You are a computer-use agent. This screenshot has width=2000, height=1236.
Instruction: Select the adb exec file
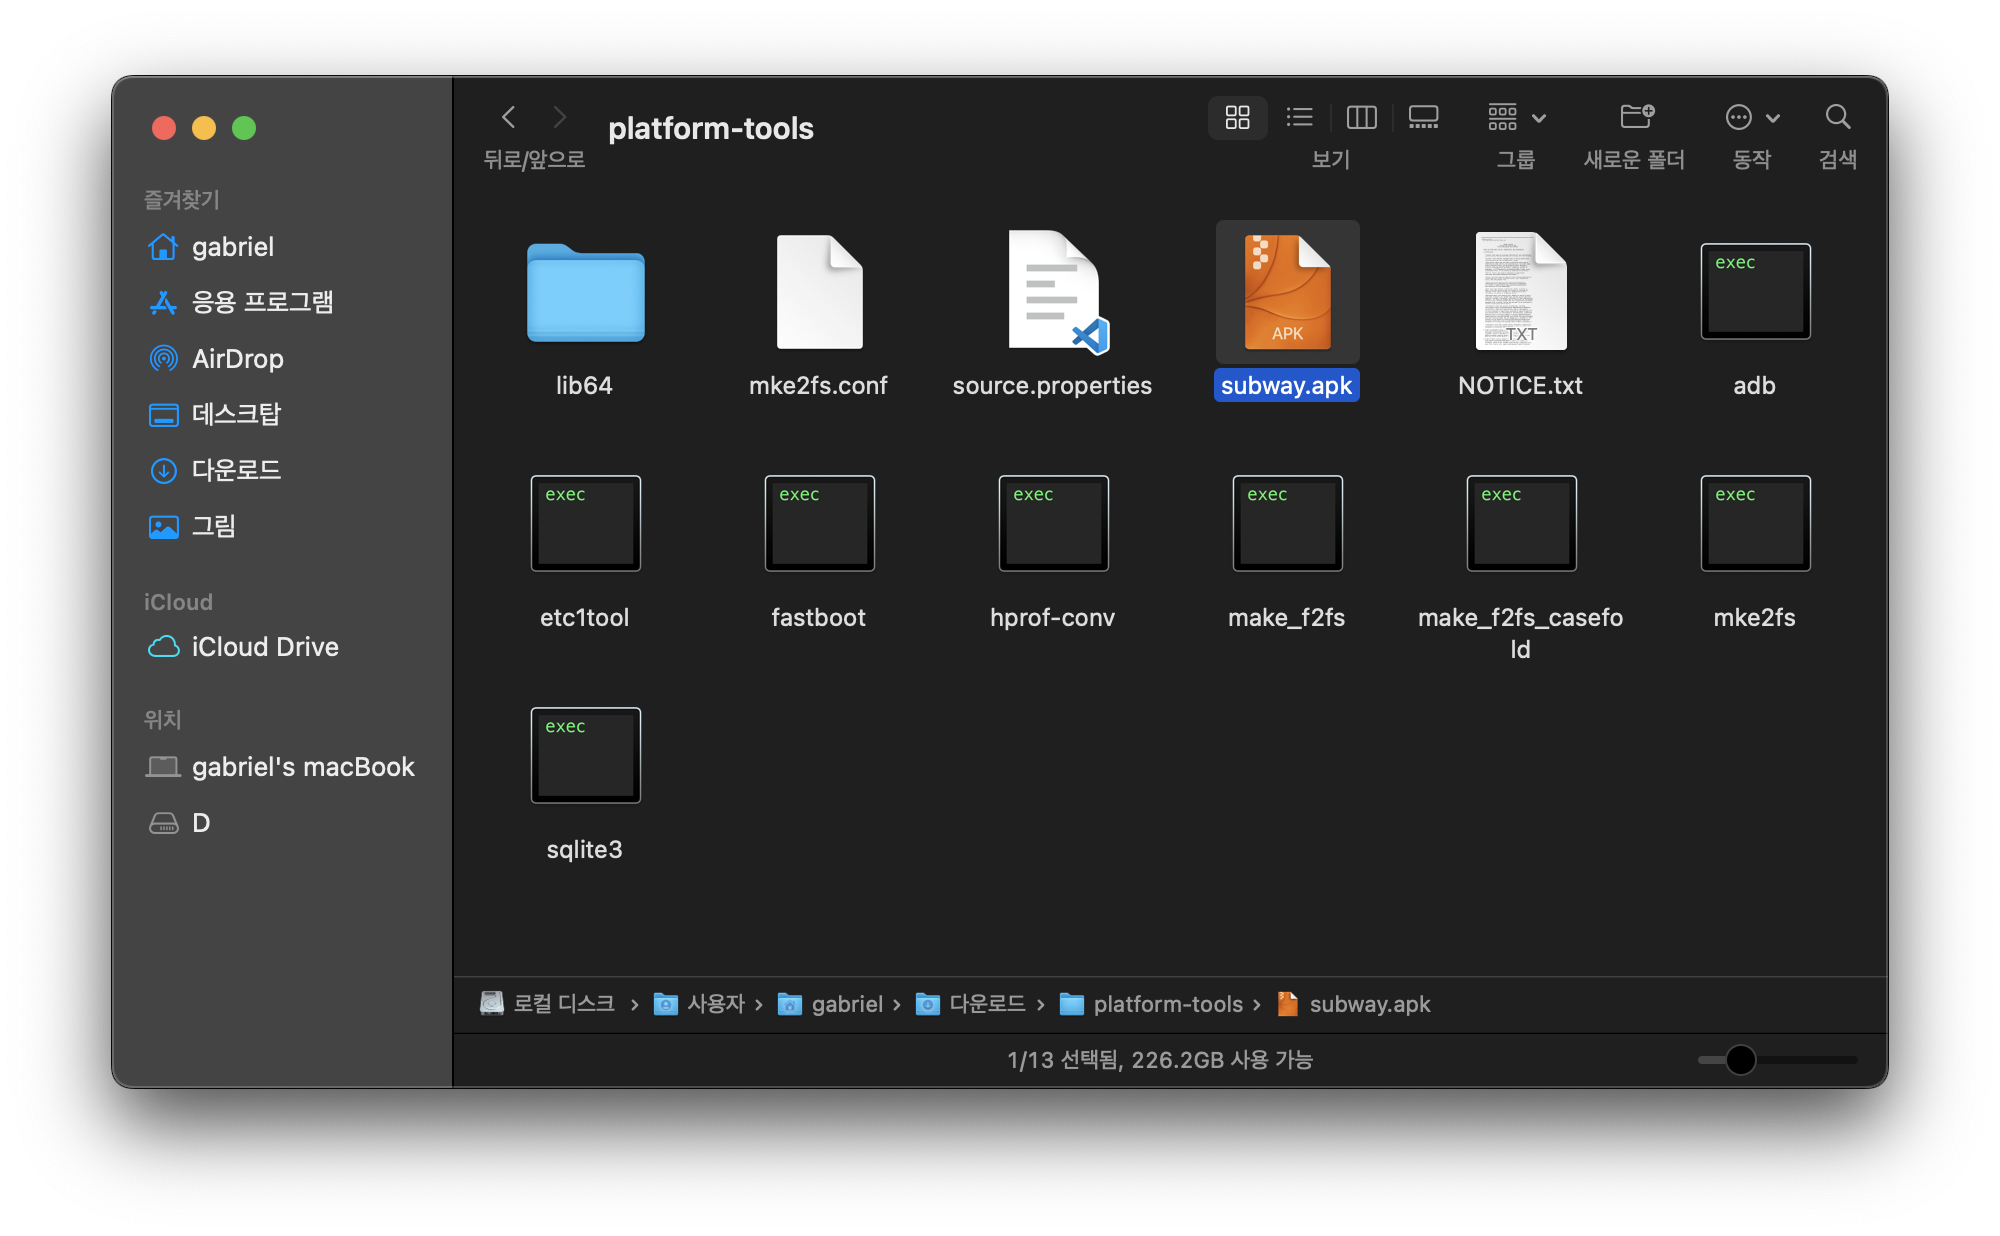tap(1754, 292)
